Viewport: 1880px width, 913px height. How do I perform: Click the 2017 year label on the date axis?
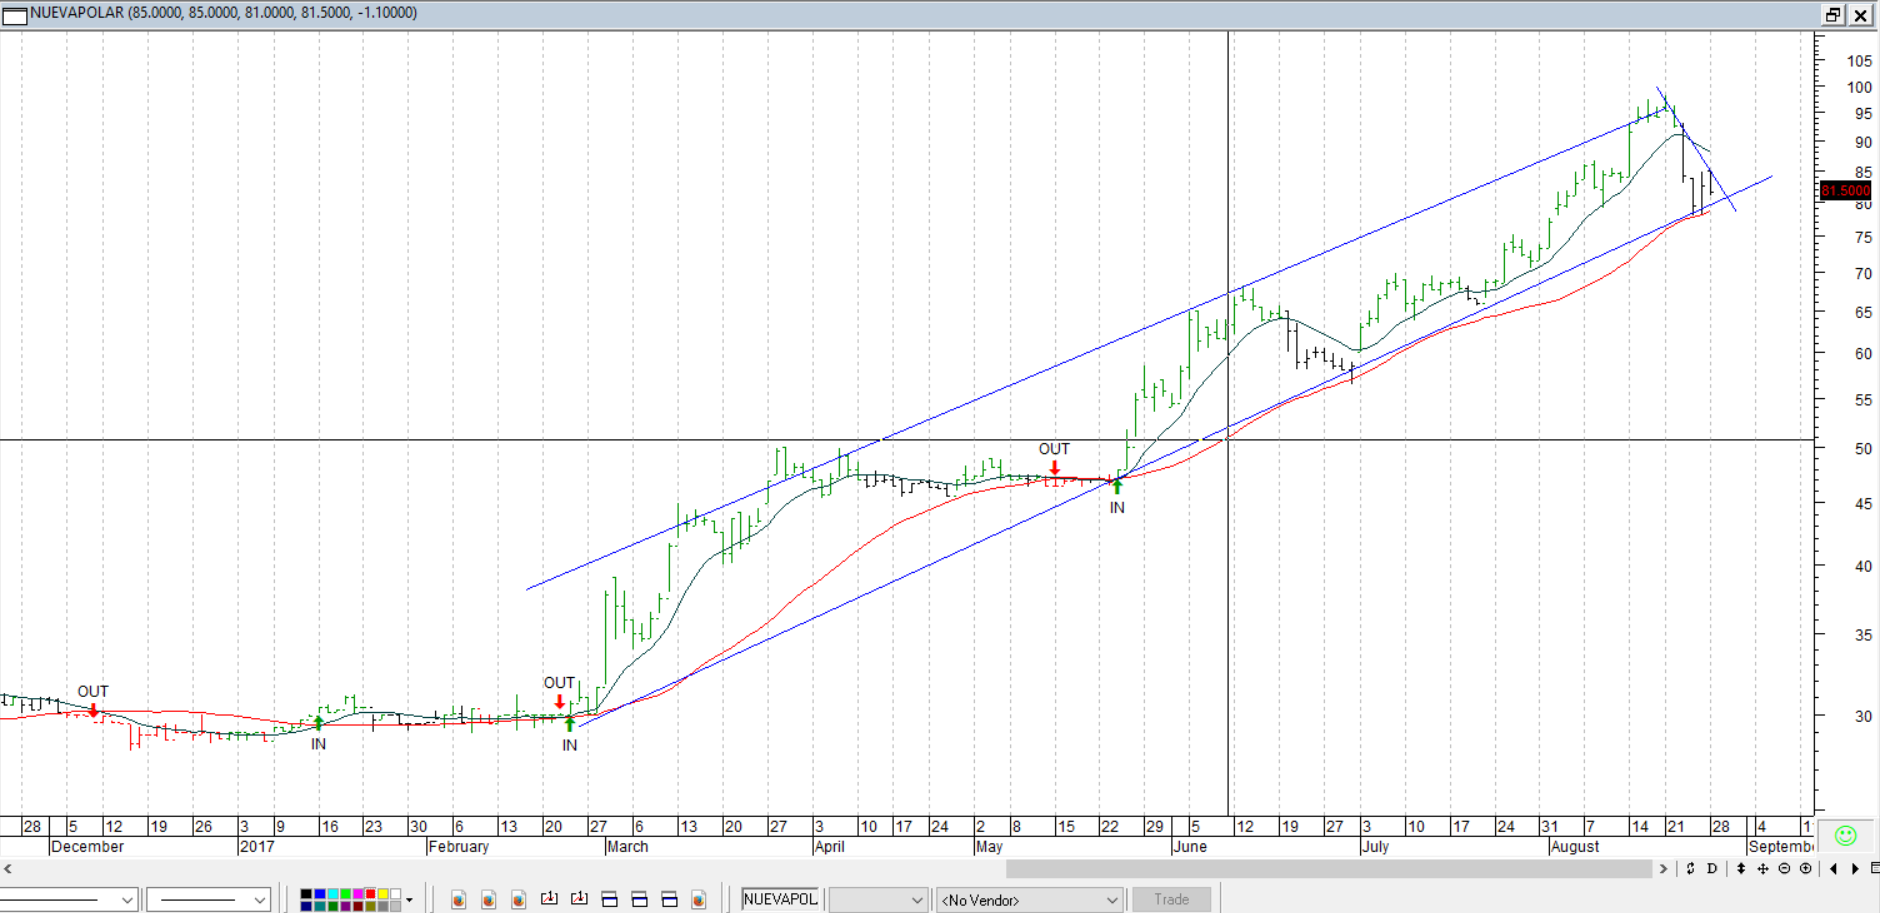point(256,847)
